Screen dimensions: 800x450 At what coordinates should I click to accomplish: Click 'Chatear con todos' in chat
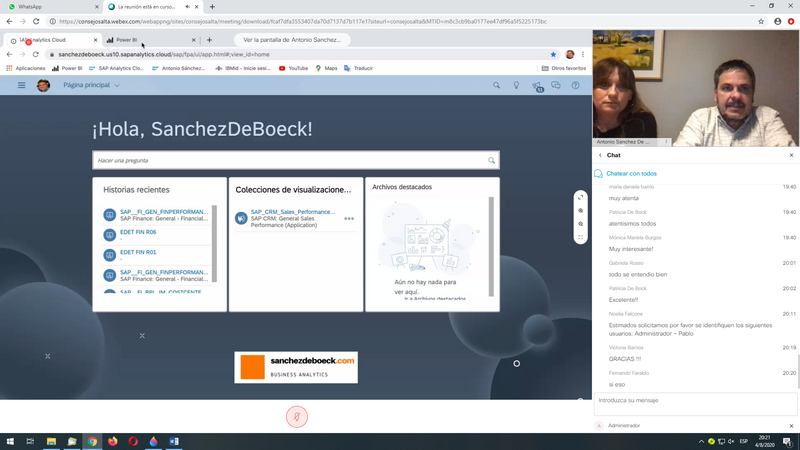click(x=631, y=173)
